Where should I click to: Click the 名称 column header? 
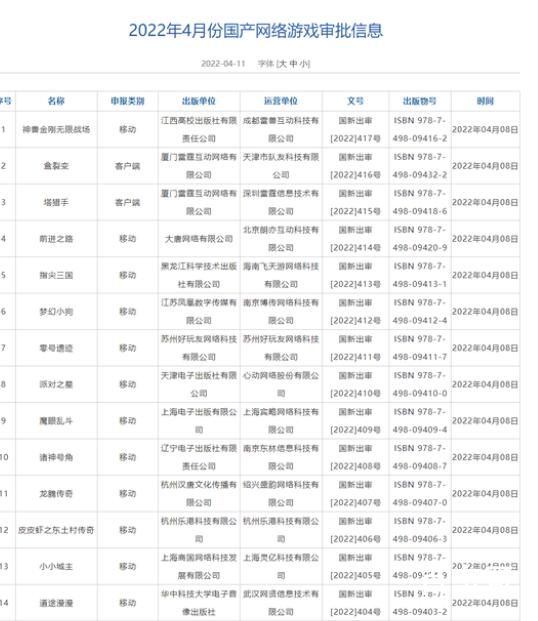pyautogui.click(x=56, y=101)
